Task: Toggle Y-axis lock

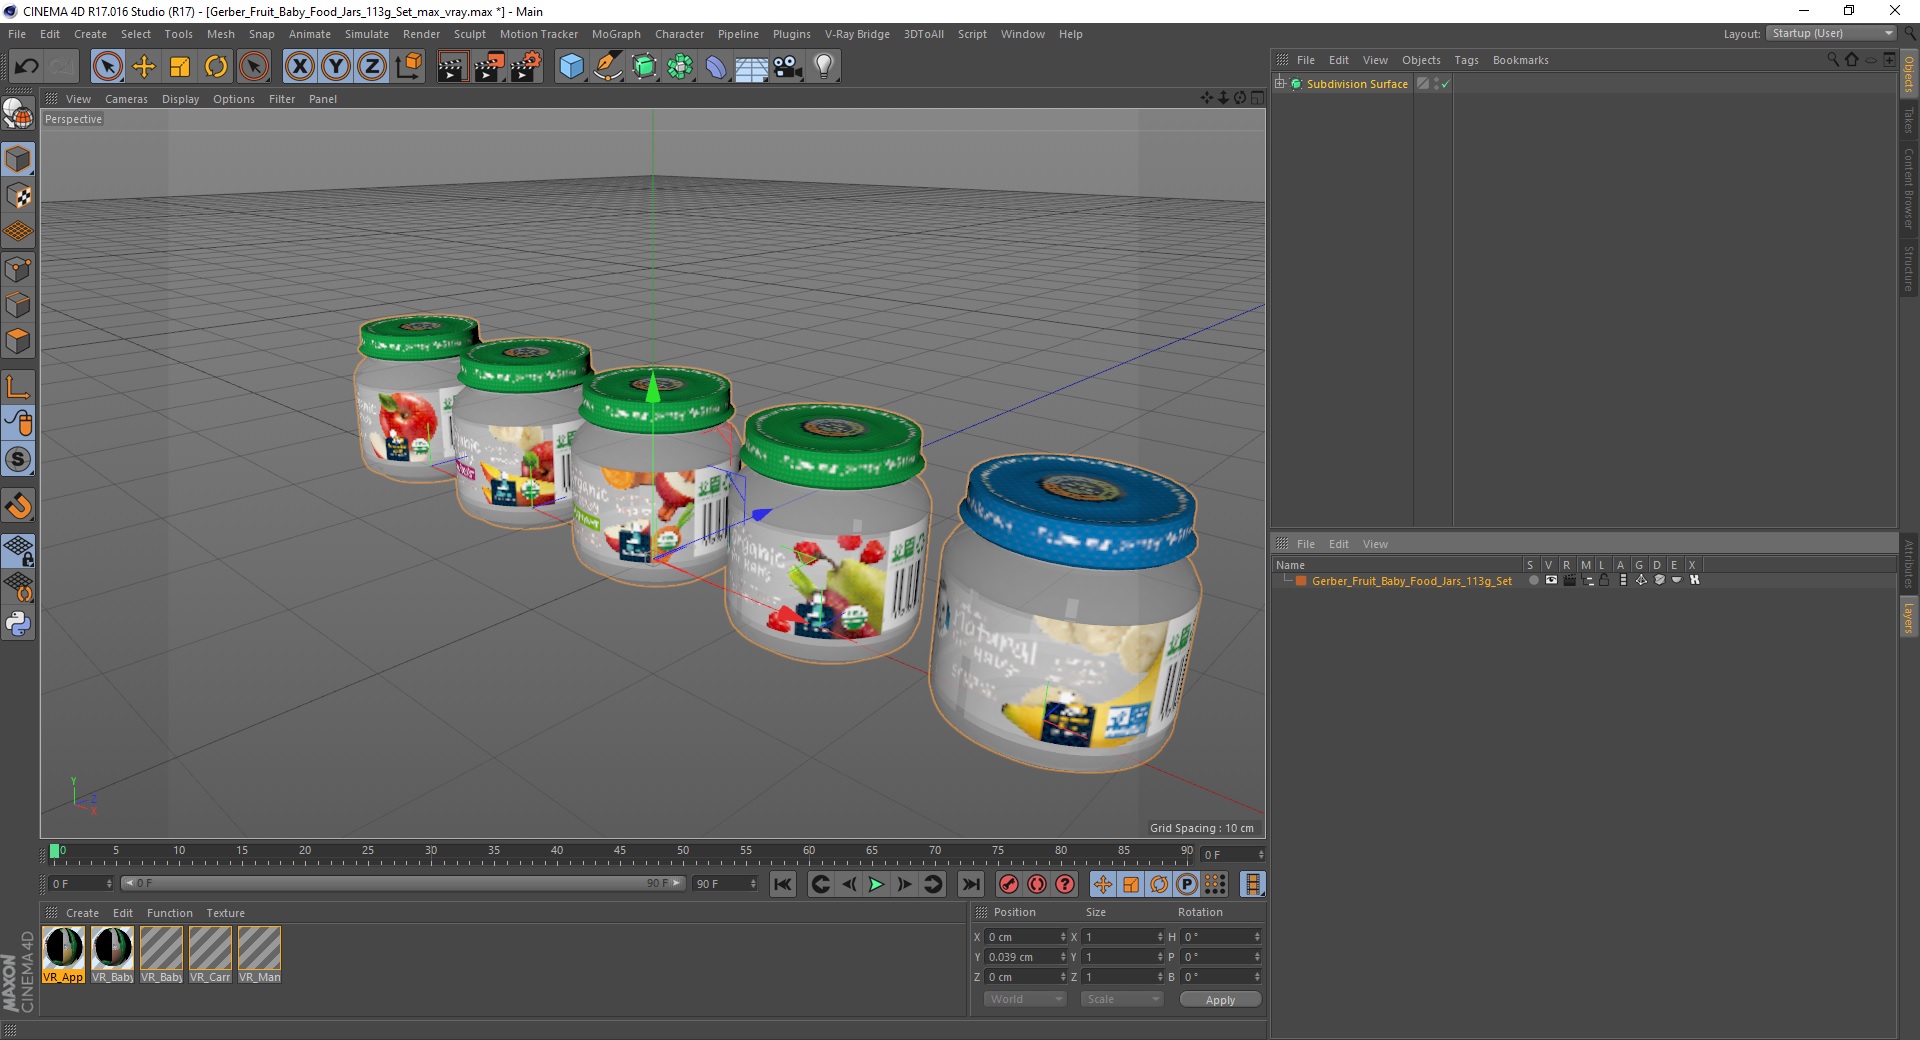Action: 336,67
